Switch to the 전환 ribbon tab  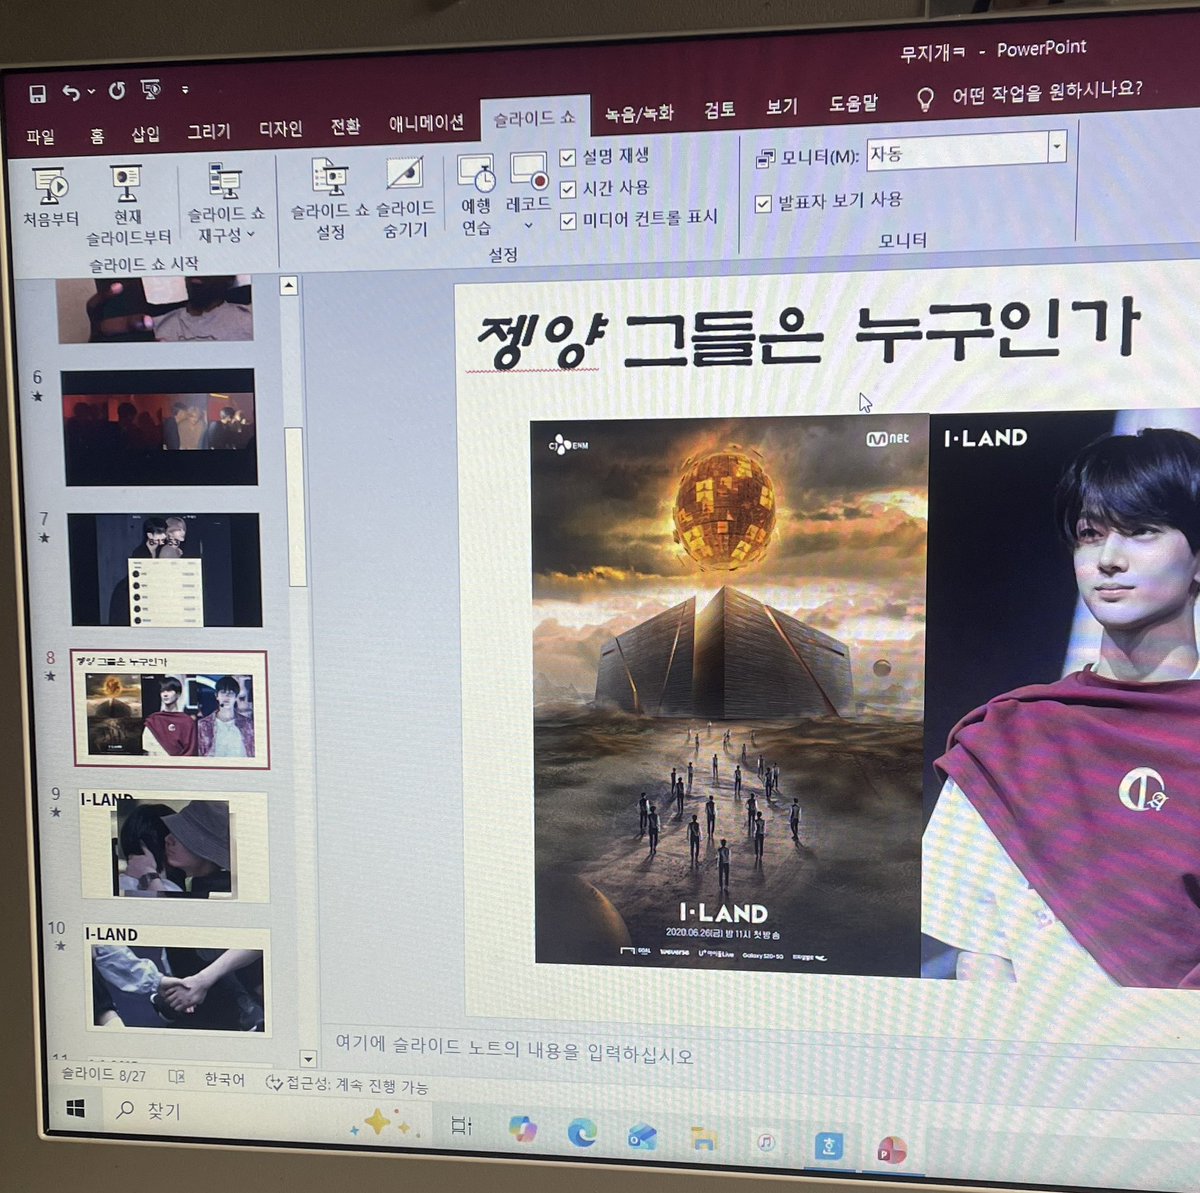[x=346, y=126]
